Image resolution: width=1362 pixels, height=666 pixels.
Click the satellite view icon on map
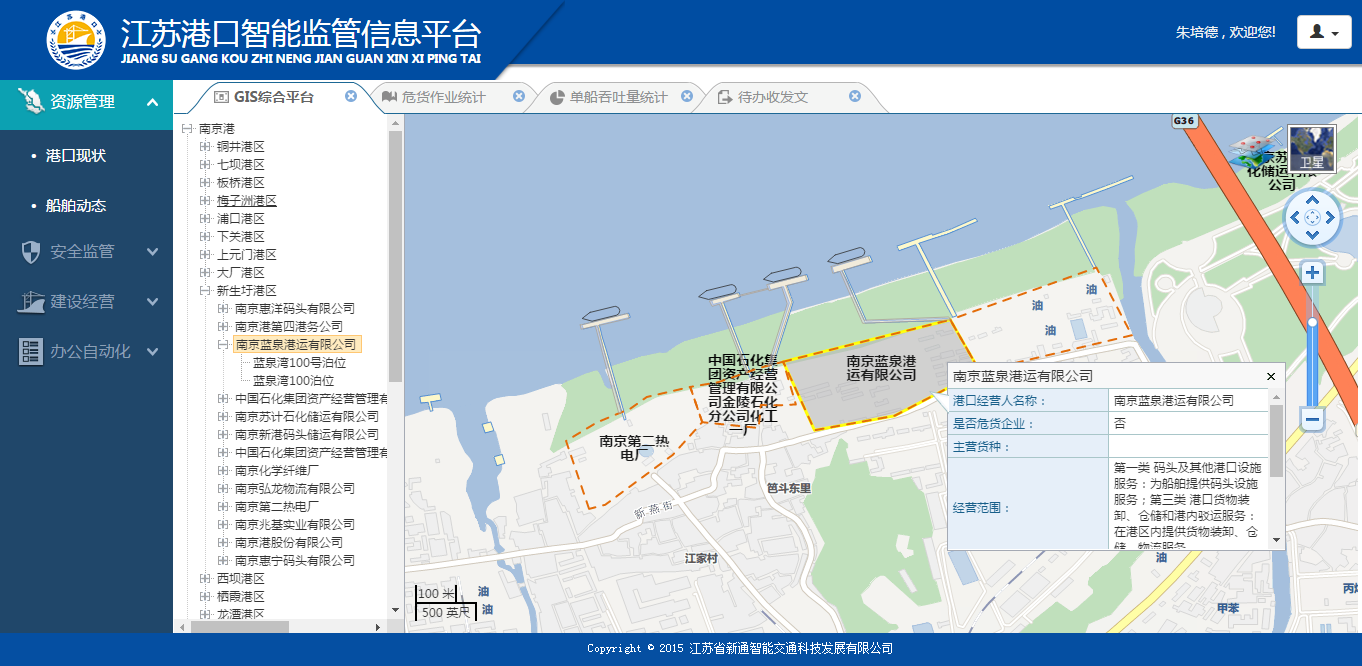click(1311, 148)
